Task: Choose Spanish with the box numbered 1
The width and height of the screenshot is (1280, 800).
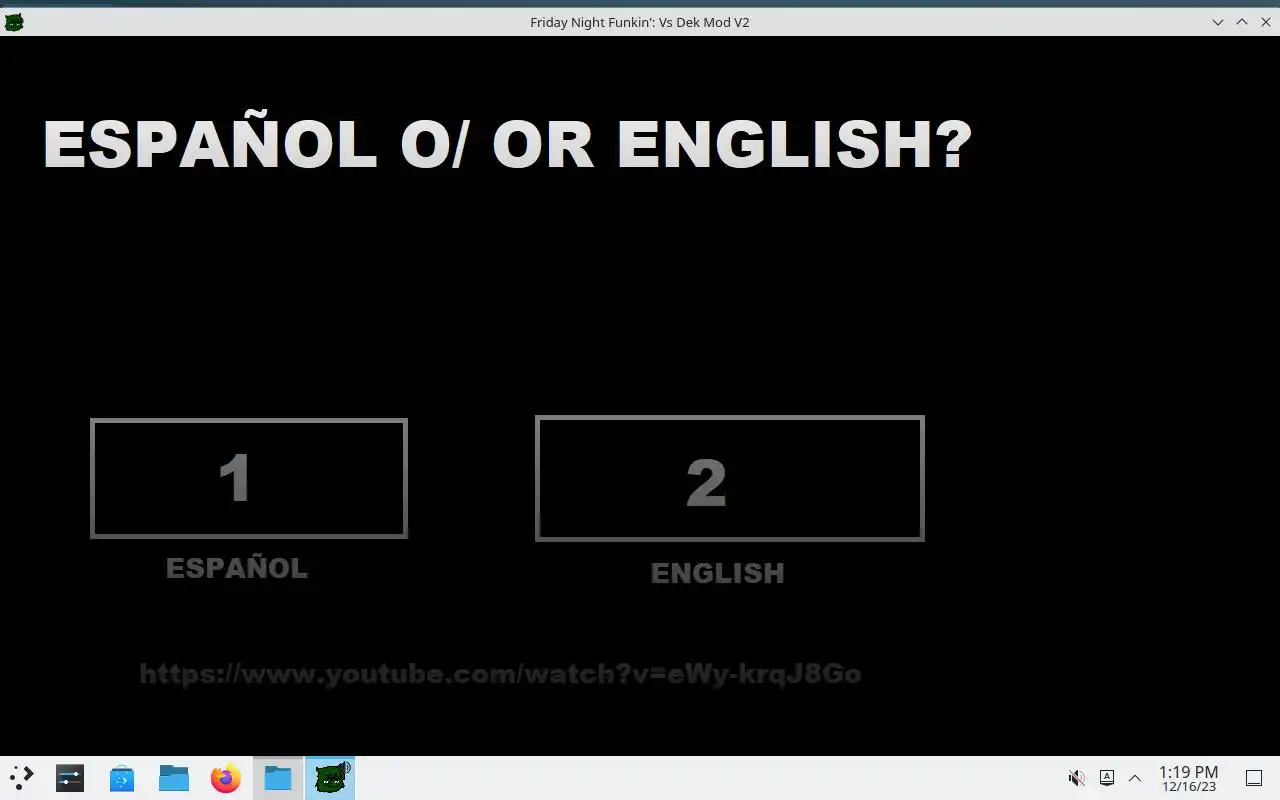Action: 249,478
